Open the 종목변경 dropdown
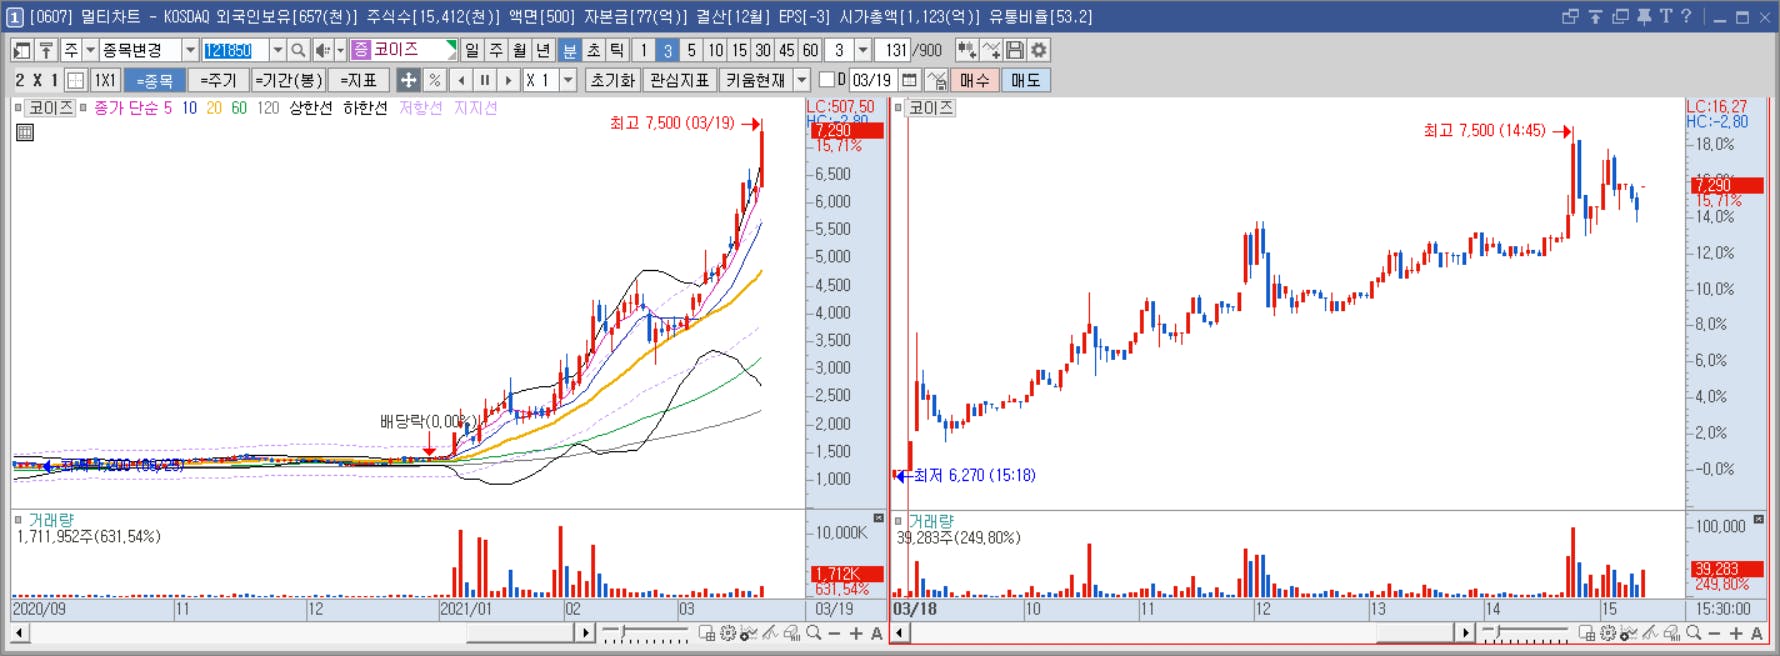This screenshot has height=656, width=1780. pos(190,50)
